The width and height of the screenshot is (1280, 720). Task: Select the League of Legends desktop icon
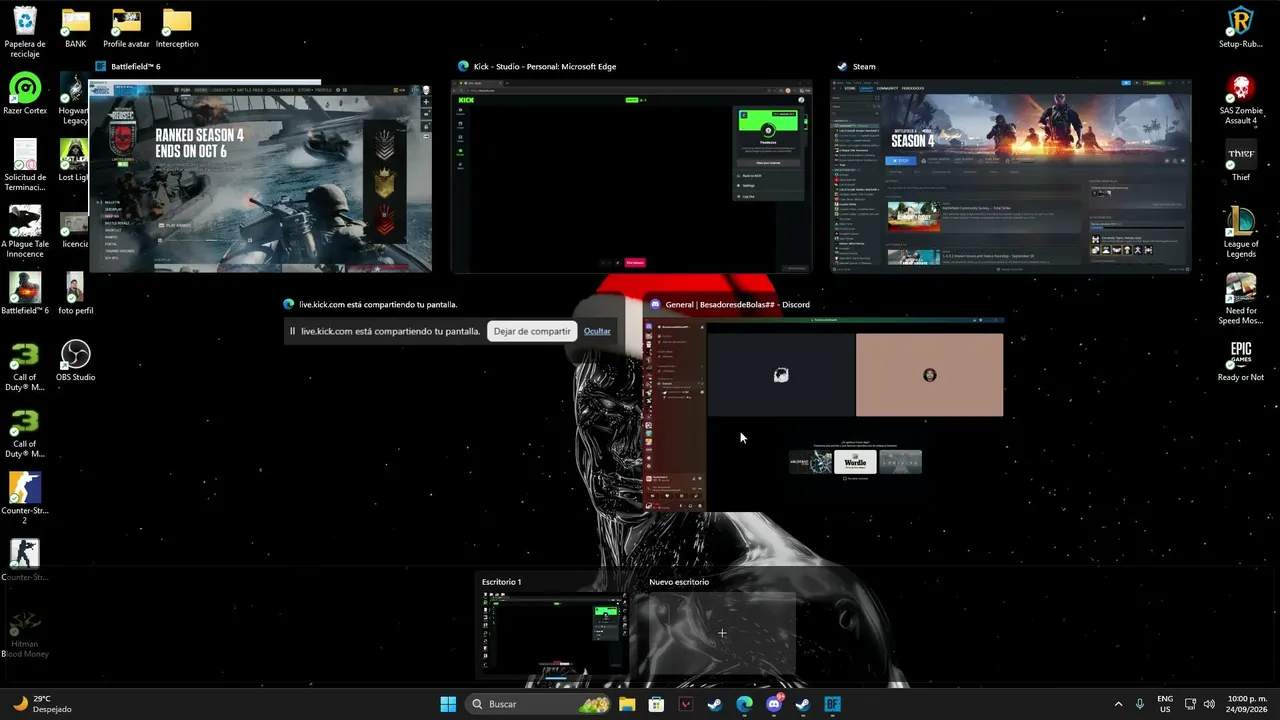1241,232
